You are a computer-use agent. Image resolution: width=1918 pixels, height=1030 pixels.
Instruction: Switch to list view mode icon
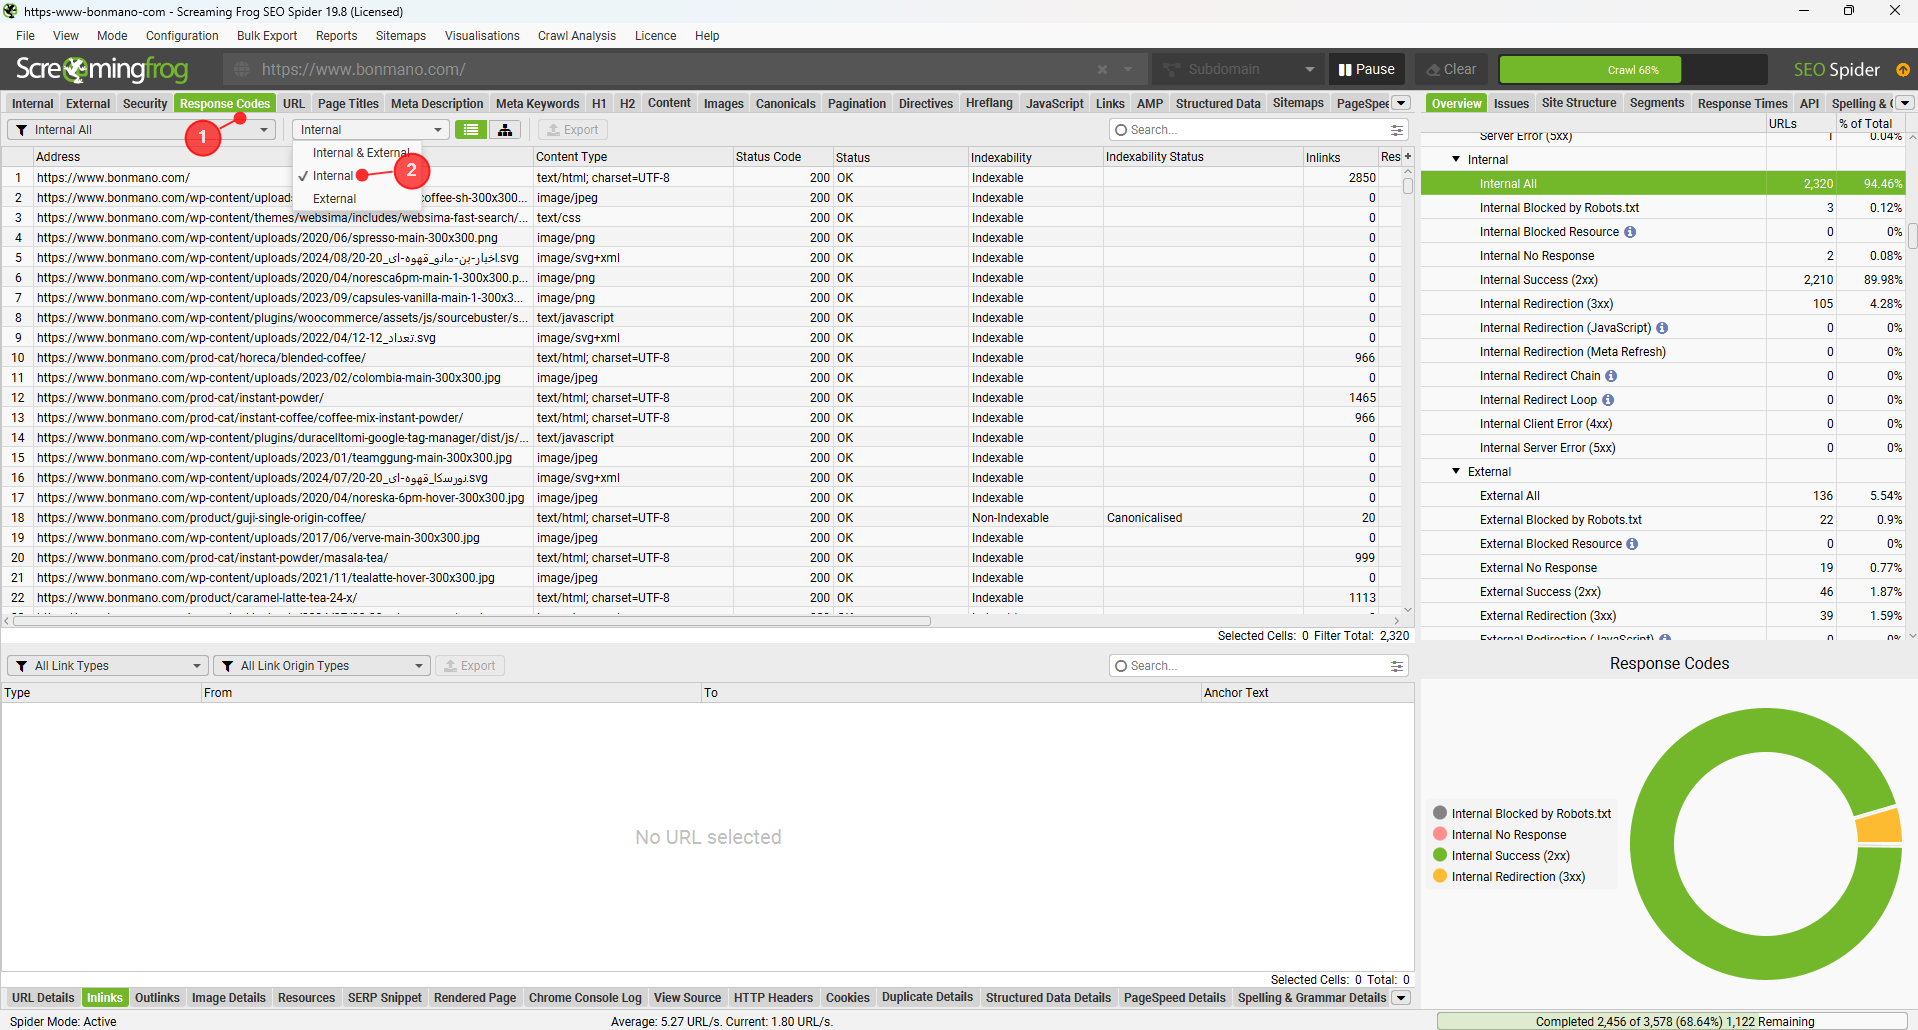point(471,130)
